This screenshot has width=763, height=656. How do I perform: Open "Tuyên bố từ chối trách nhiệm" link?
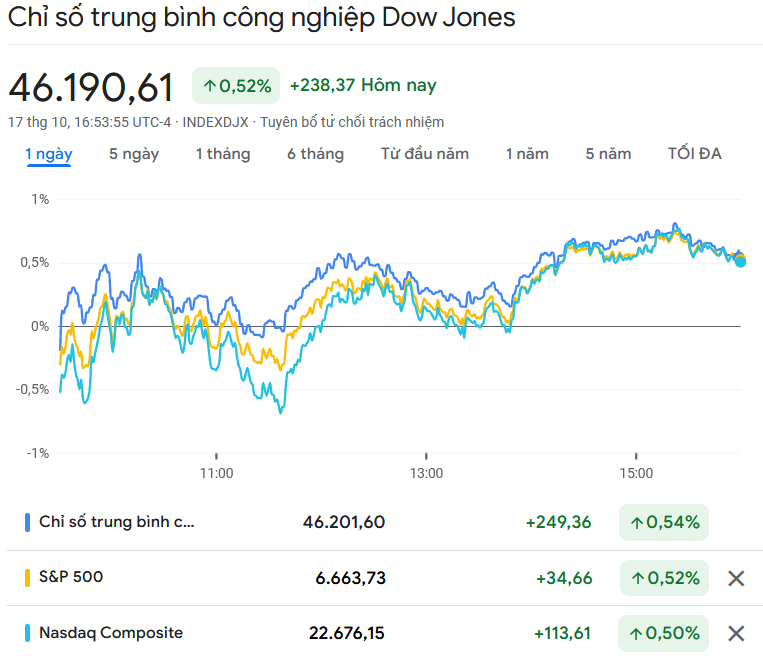point(352,122)
